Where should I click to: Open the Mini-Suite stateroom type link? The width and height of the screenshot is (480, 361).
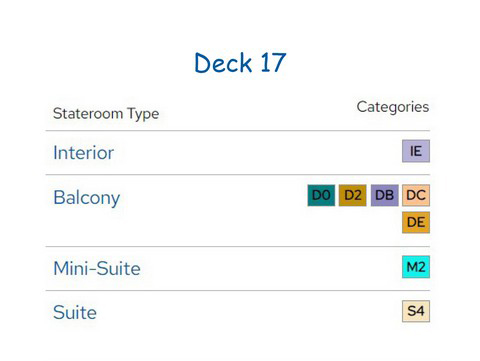(x=97, y=268)
